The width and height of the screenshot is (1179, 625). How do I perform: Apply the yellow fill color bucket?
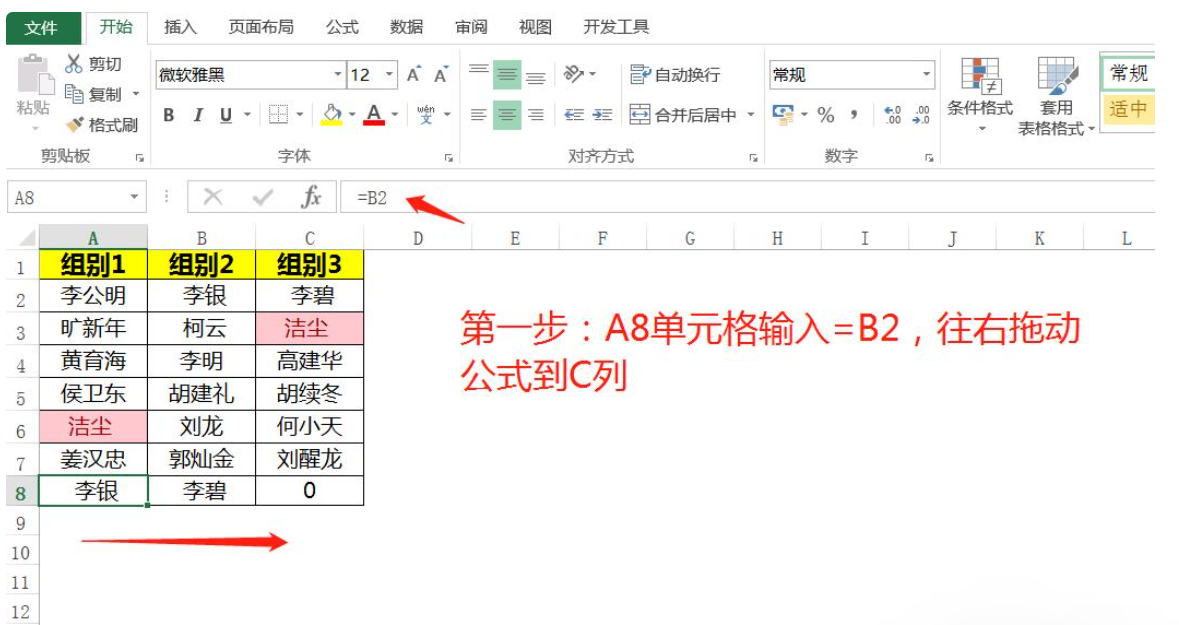(332, 115)
